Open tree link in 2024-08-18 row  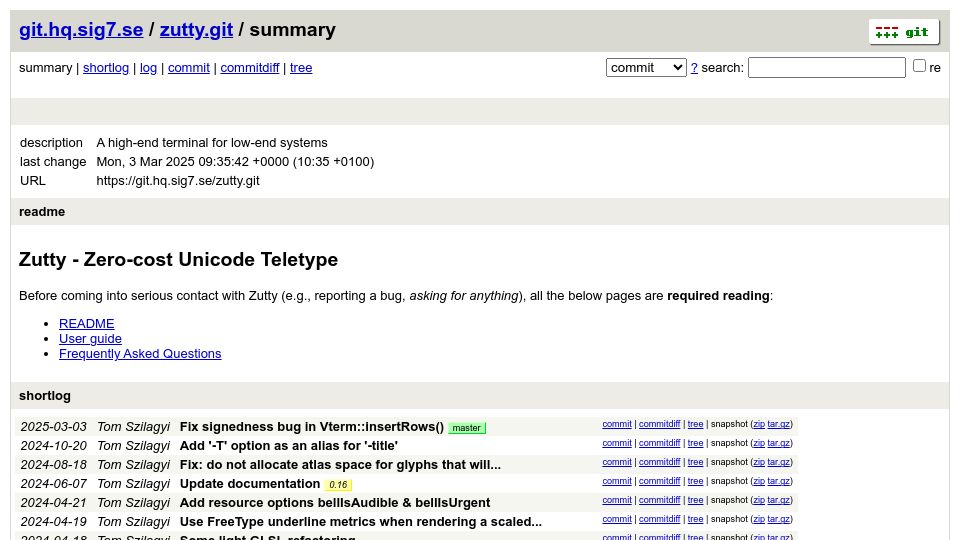pyautogui.click(x=695, y=462)
